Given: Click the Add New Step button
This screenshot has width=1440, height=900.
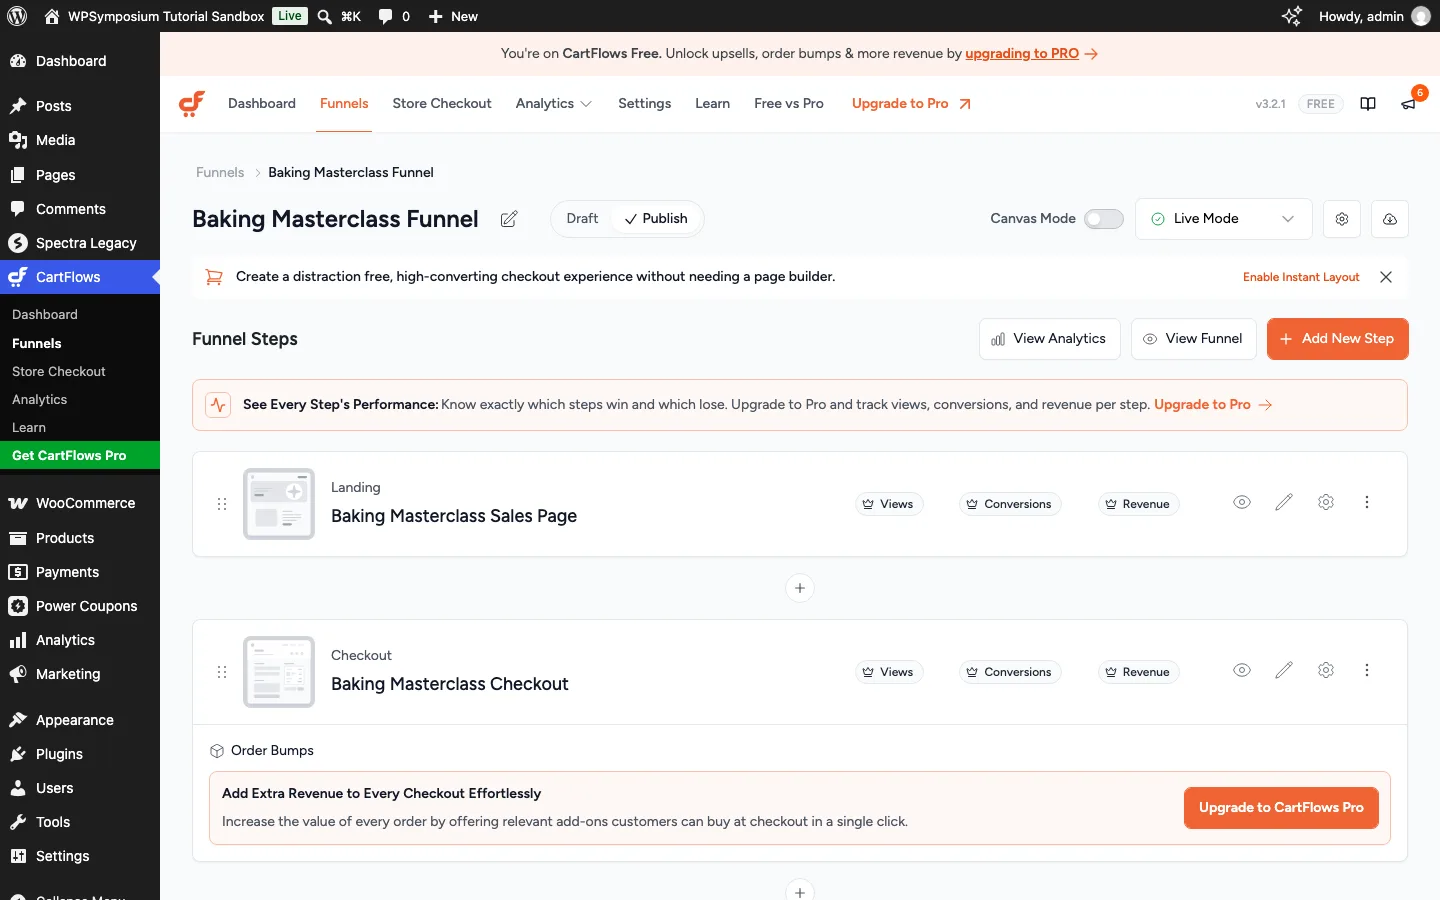Looking at the screenshot, I should 1337,339.
